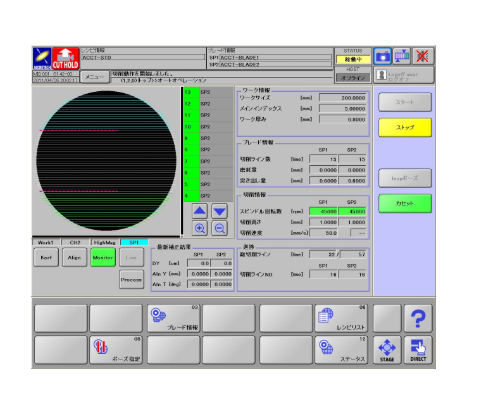Click the Aln Y SP1 value 0.0000
Viewport: 478px width, 395px height.
(199, 274)
